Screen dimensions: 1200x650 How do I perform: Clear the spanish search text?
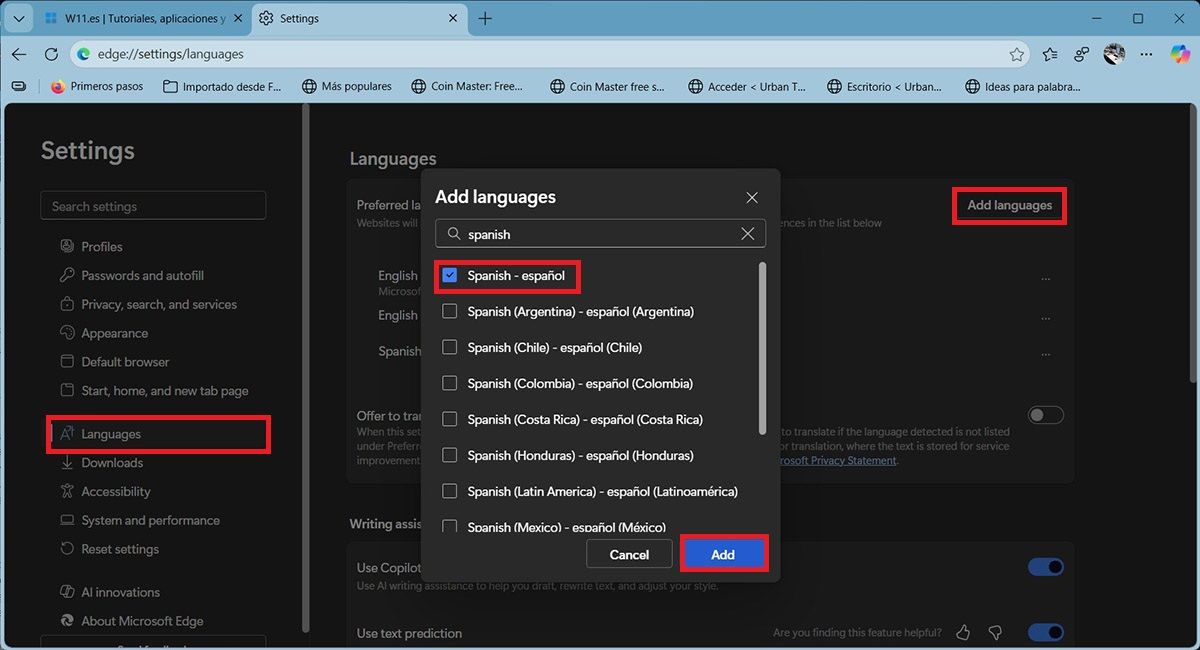747,234
